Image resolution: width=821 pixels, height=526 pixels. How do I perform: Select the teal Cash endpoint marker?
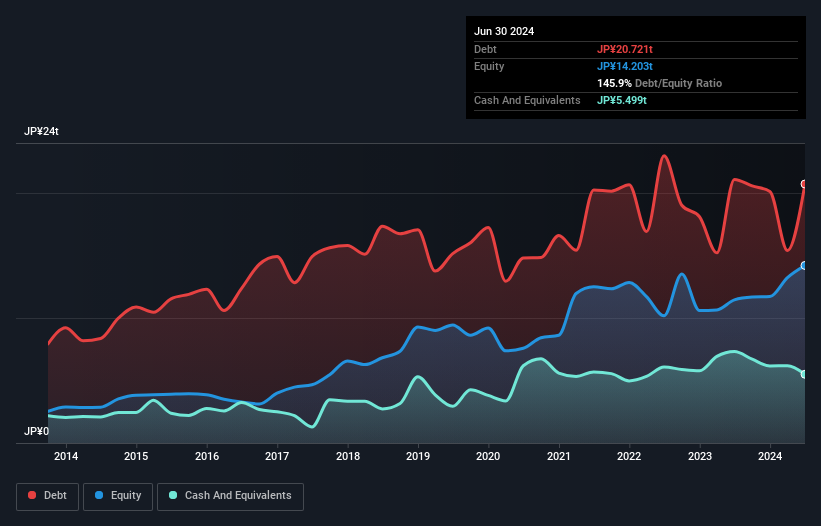(x=804, y=374)
